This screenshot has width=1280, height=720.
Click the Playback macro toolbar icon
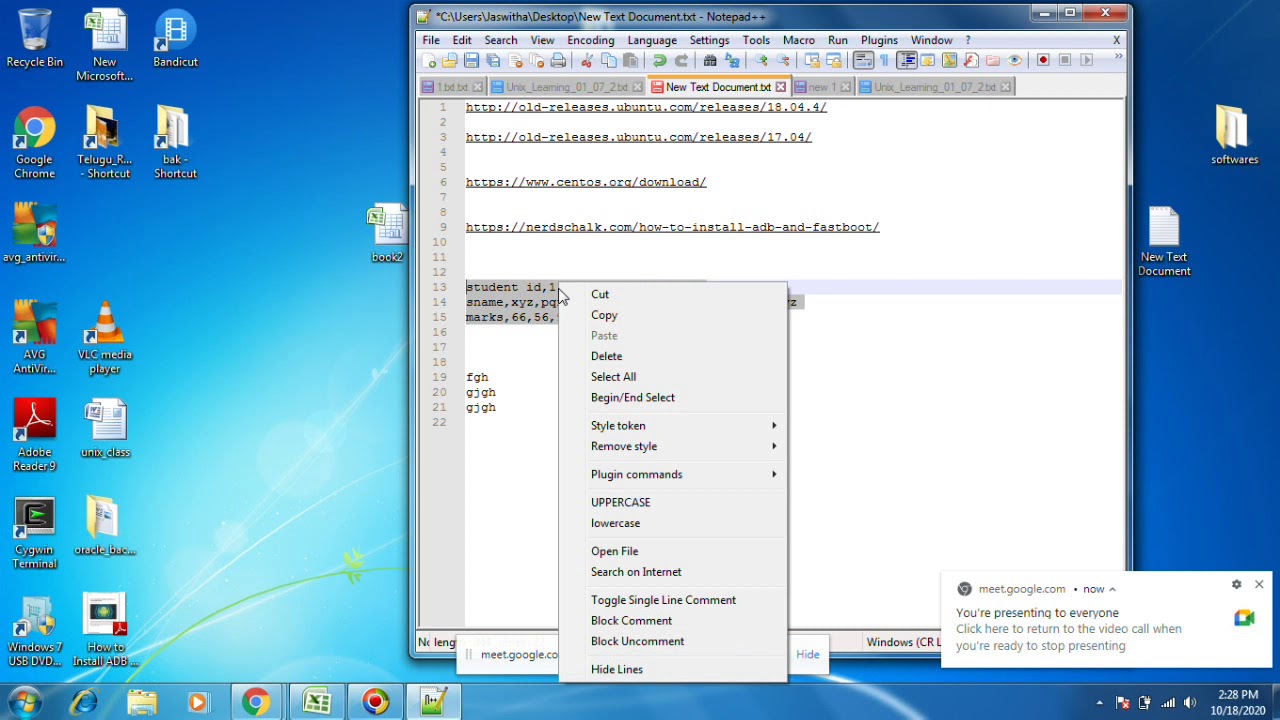coord(1087,60)
